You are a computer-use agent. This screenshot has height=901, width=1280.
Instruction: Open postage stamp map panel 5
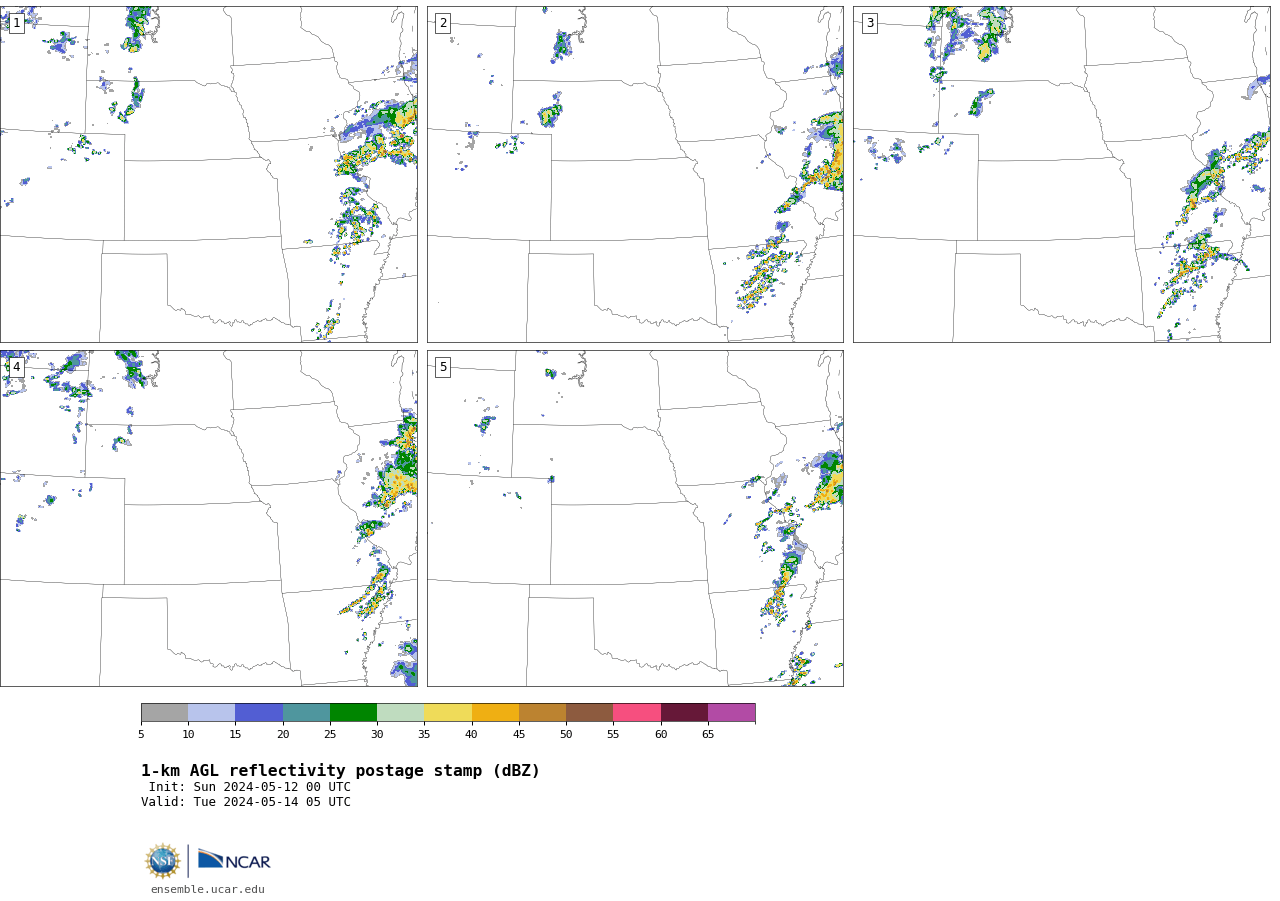635,518
